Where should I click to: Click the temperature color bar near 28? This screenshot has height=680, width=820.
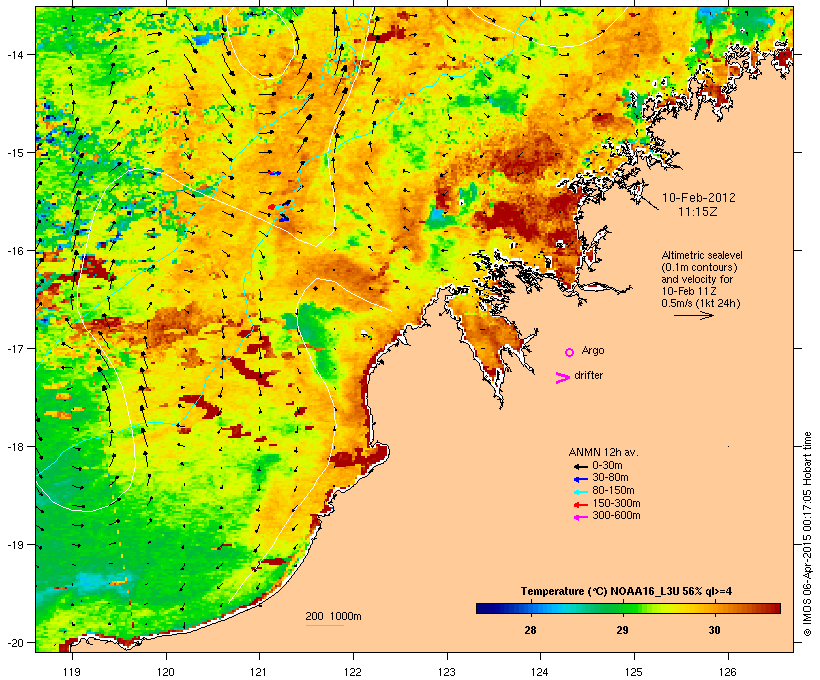(x=530, y=608)
